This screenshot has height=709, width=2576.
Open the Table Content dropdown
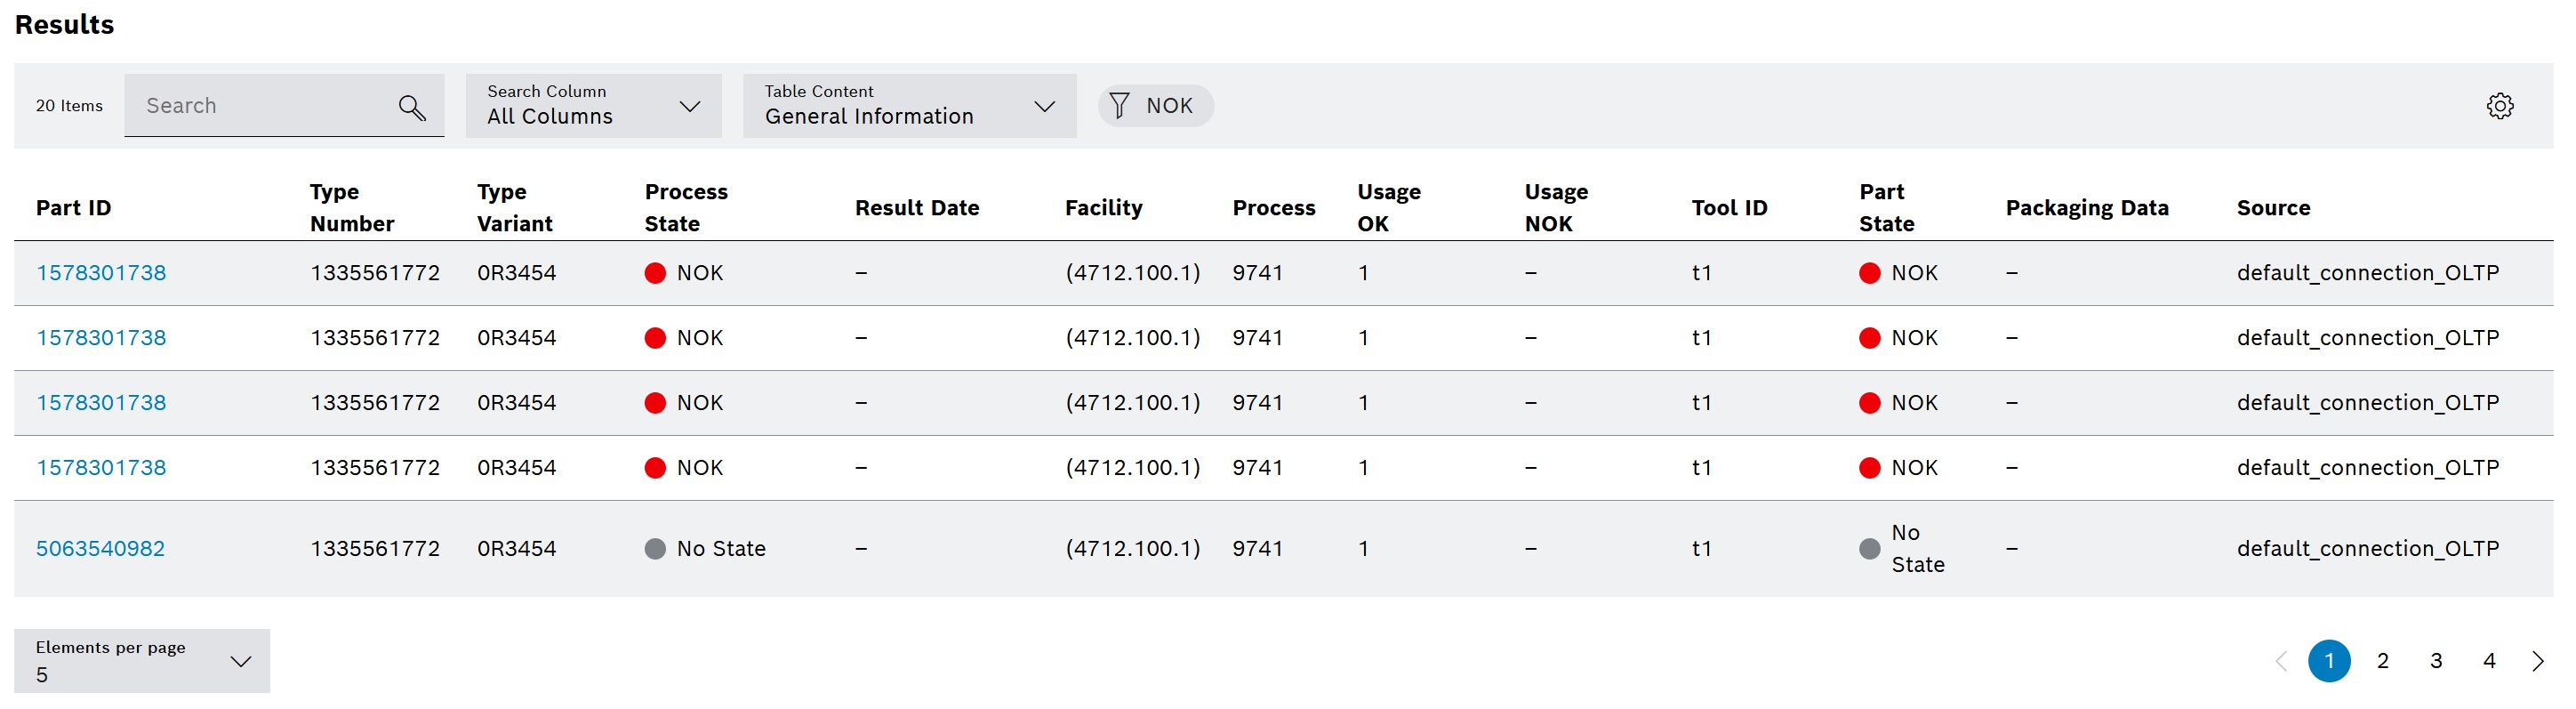[909, 105]
